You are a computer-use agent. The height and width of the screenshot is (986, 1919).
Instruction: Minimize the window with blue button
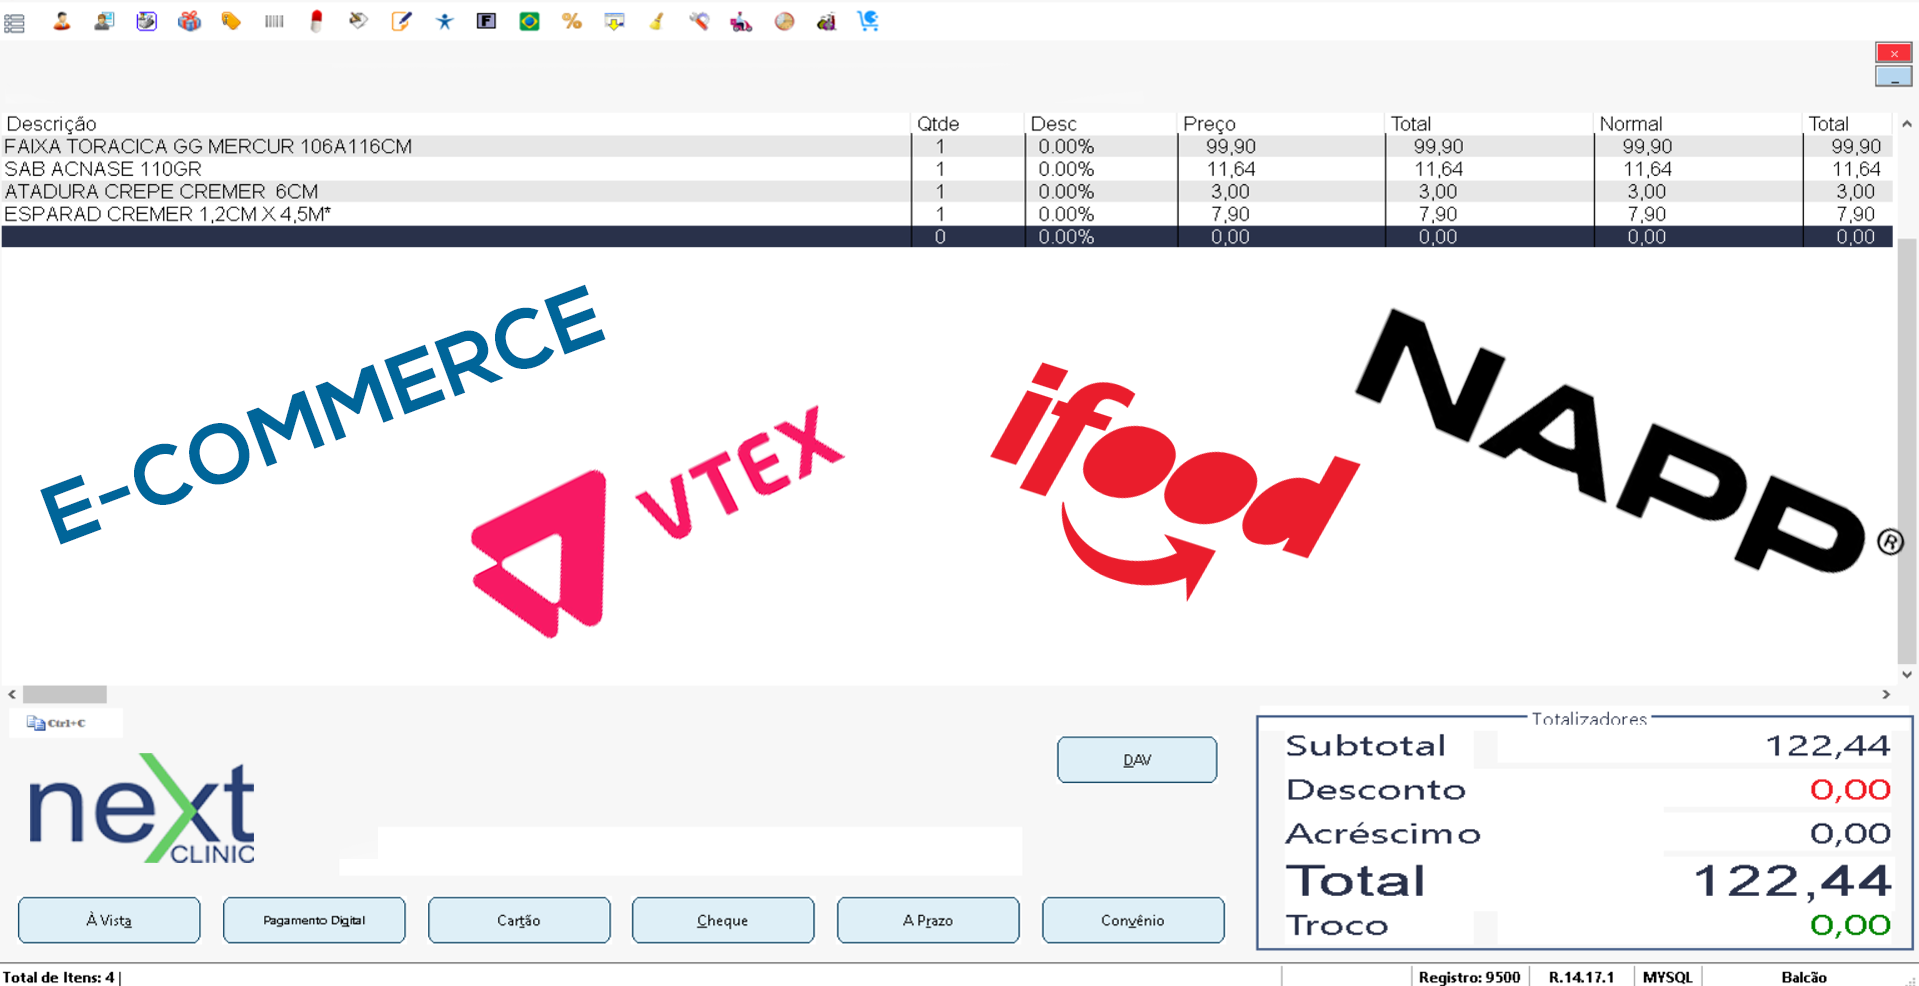pyautogui.click(x=1893, y=76)
